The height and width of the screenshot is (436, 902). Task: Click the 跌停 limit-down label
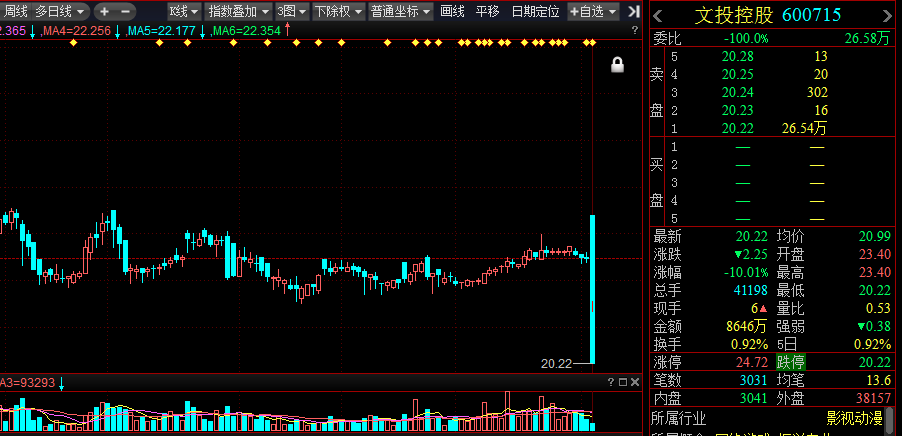point(791,362)
